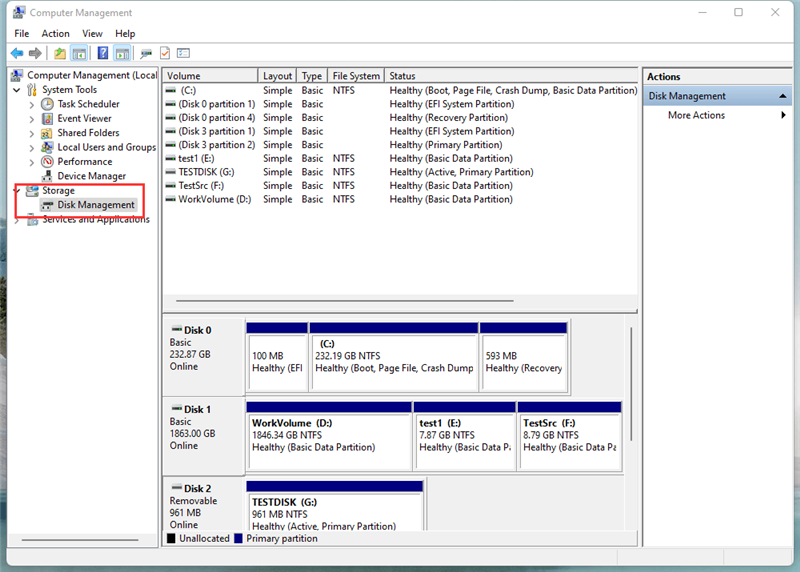Image resolution: width=800 pixels, height=572 pixels.
Task: Click the console tree horizontal scrollbar
Action: coord(80,539)
